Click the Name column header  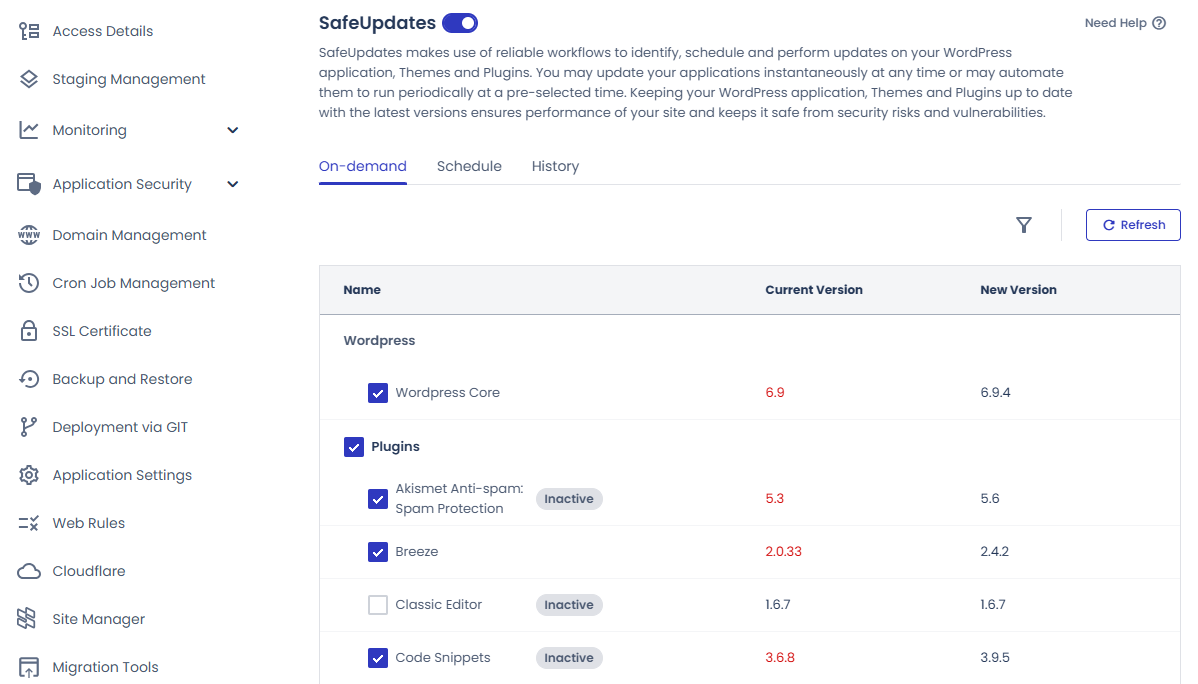(362, 290)
